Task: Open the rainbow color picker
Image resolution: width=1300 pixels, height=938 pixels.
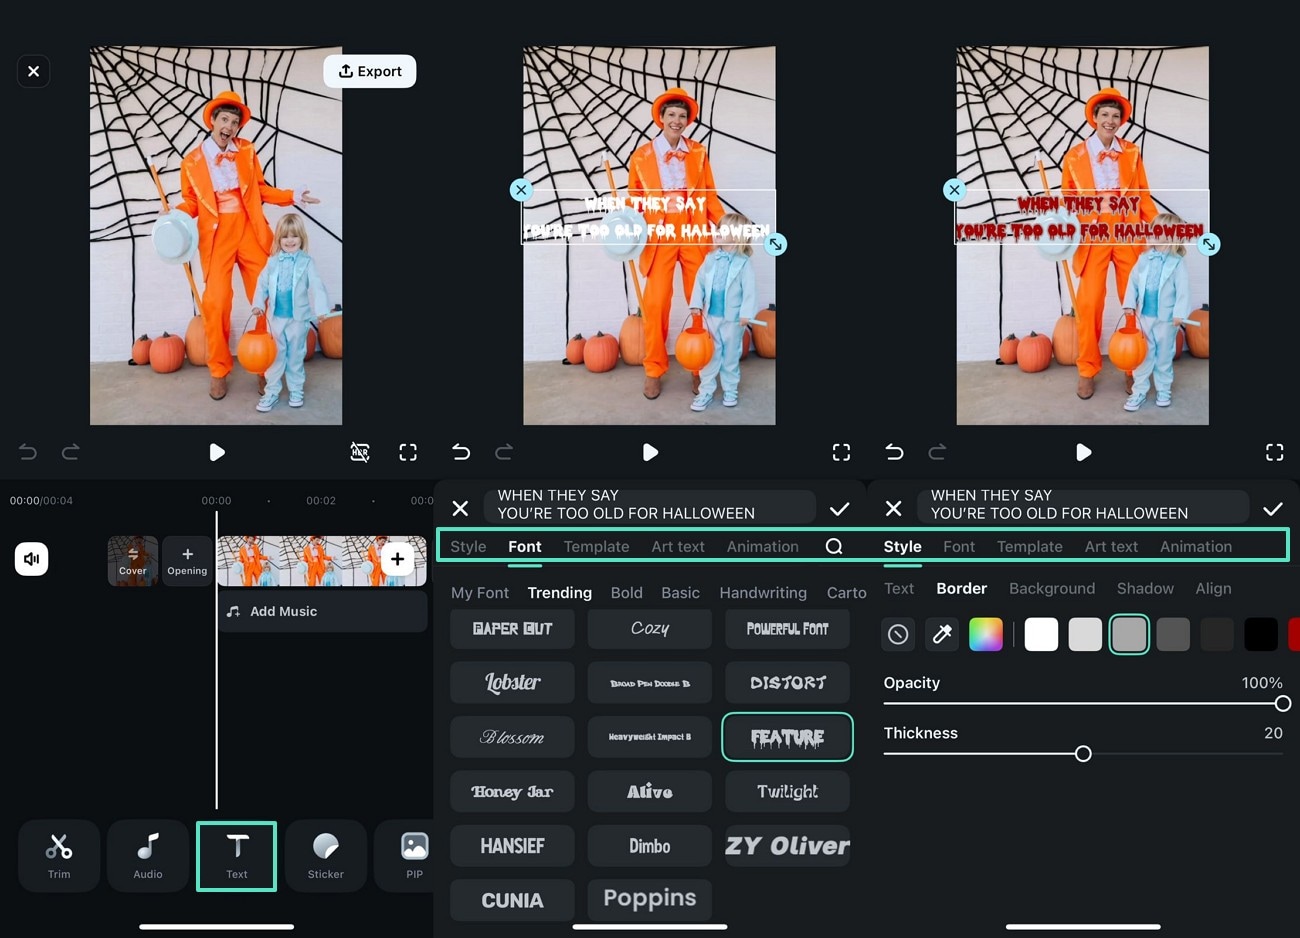Action: [985, 634]
